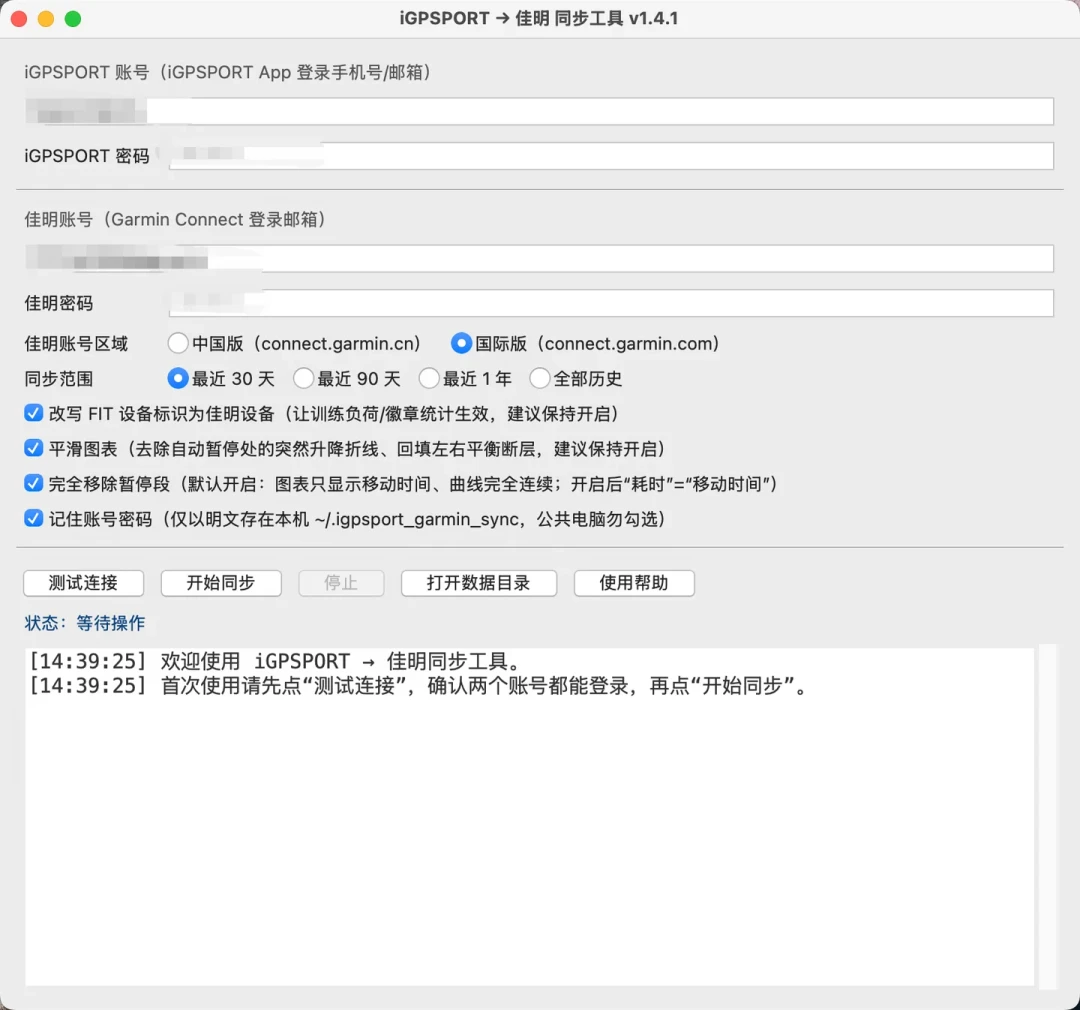The height and width of the screenshot is (1010, 1080).
Task: Toggle 完全移除暂停段 checkbox
Action: coord(33,484)
